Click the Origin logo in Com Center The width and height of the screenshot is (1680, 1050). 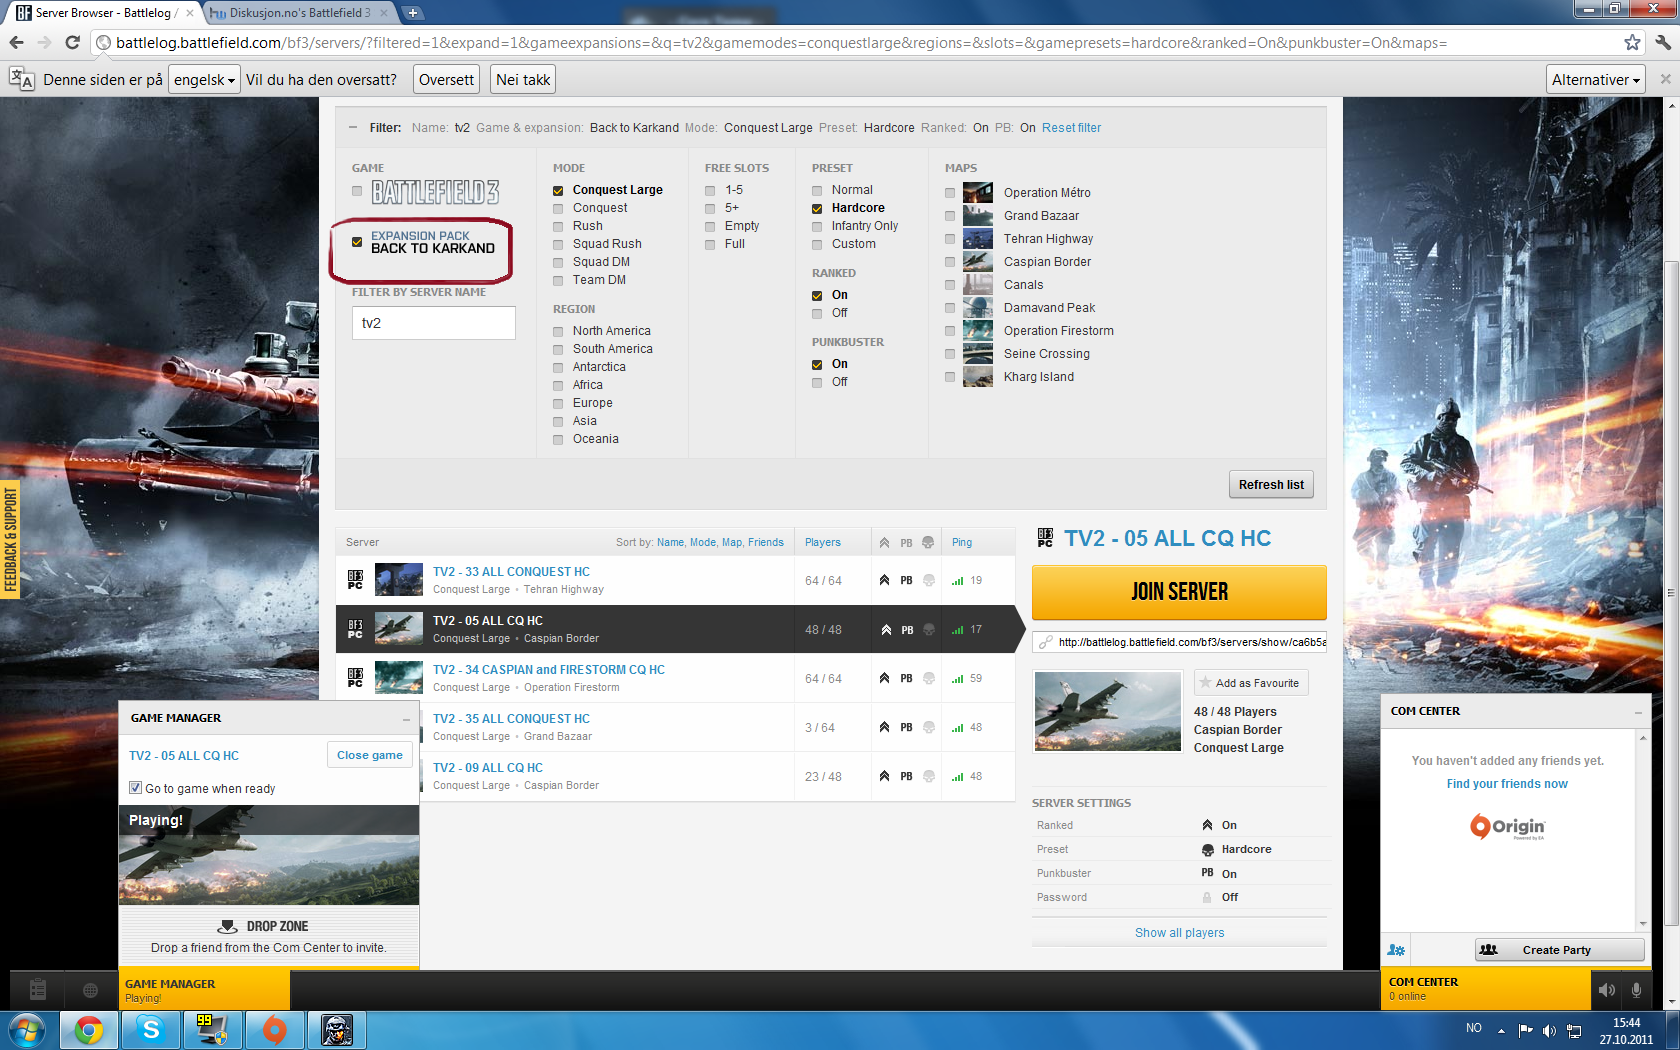coord(1507,826)
